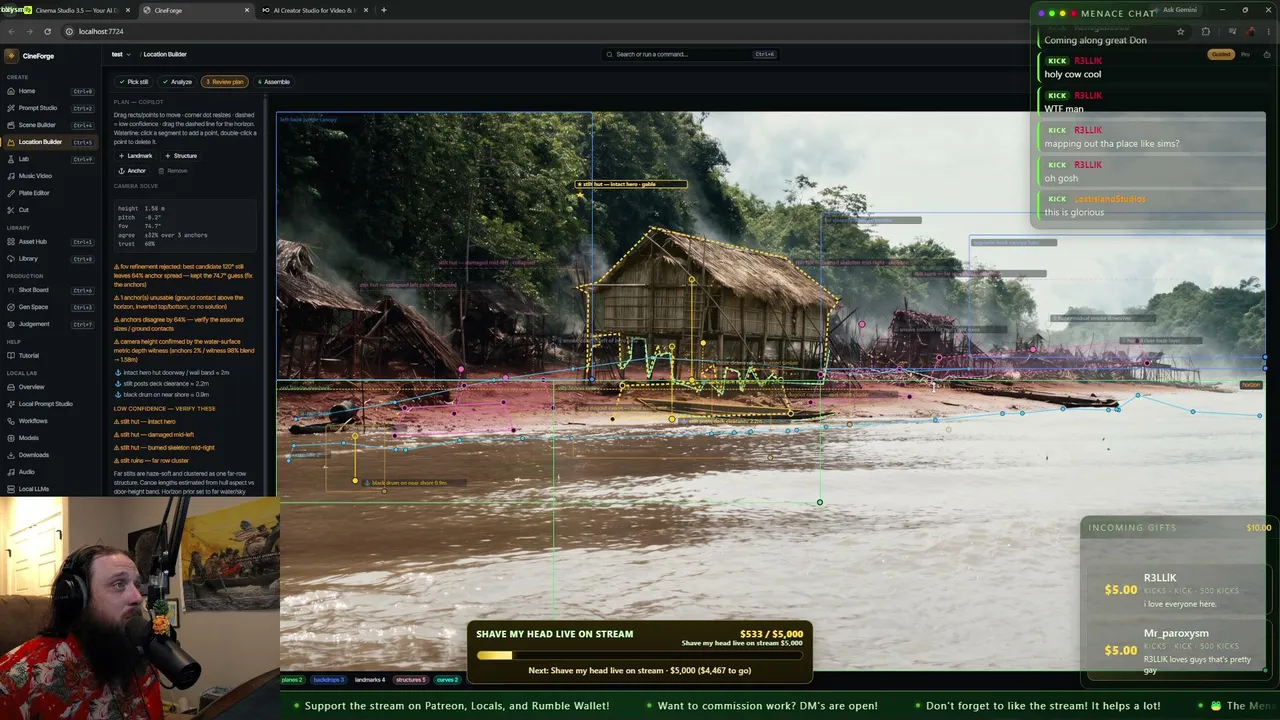Click the stilt posts deck clearance anchor row
The image size is (1280, 720).
click(x=164, y=384)
